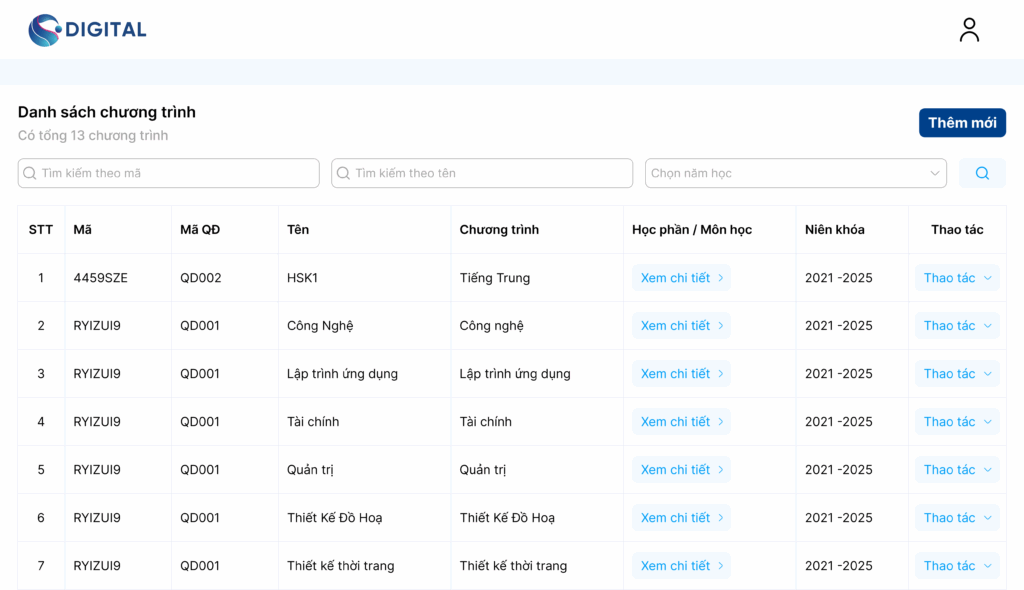
Task: Click magnifier icon in code search field
Action: [30, 173]
